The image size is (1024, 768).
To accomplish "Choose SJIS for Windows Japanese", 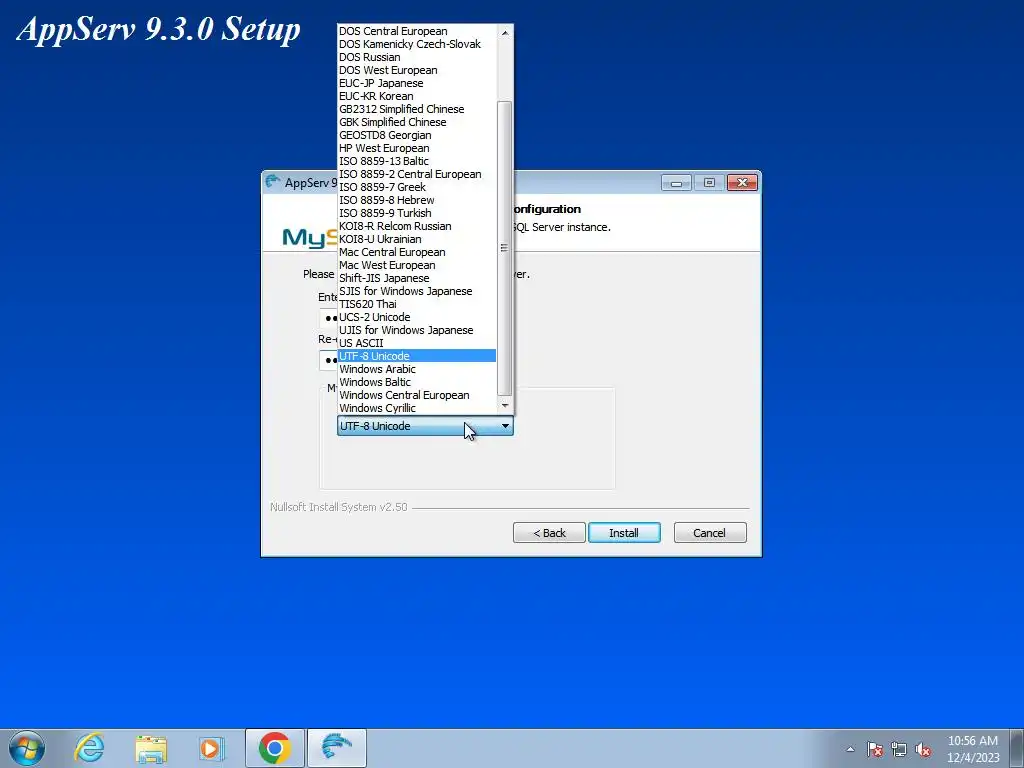I will 417,291.
